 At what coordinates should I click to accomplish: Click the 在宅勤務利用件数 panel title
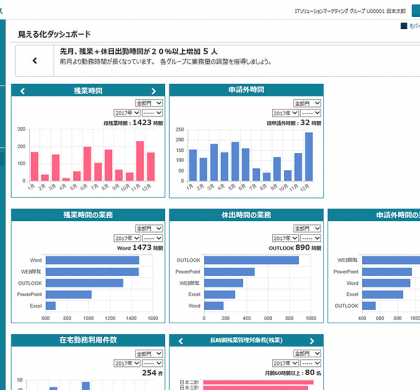coord(88,340)
